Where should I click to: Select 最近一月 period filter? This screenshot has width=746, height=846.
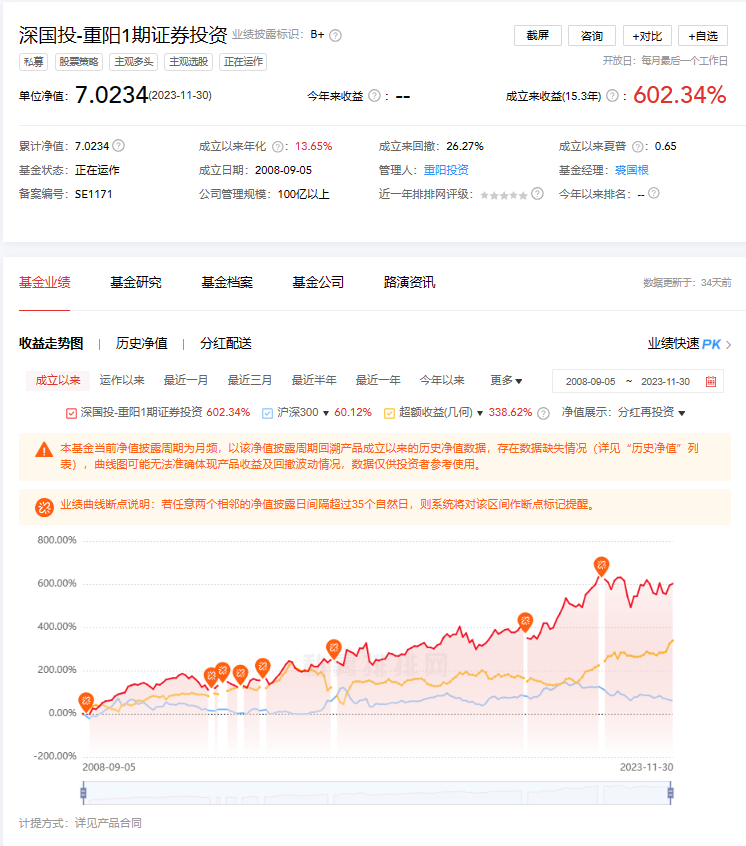click(186, 380)
